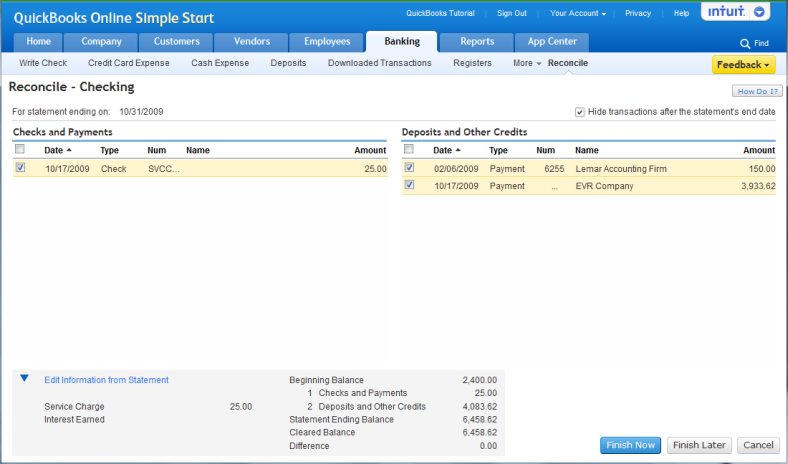Expand the More submenu
Viewport: 788px width, 464px height.
click(527, 63)
